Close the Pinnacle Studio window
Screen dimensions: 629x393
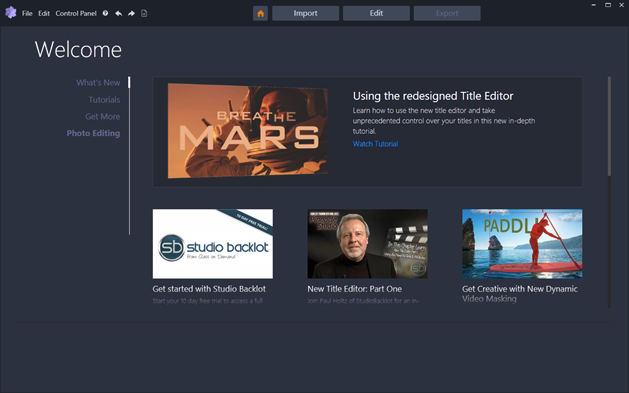click(x=623, y=5)
